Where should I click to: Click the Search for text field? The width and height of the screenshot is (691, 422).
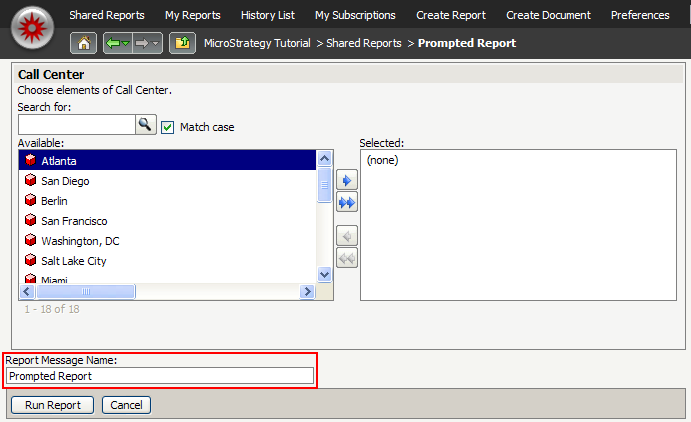tap(77, 125)
